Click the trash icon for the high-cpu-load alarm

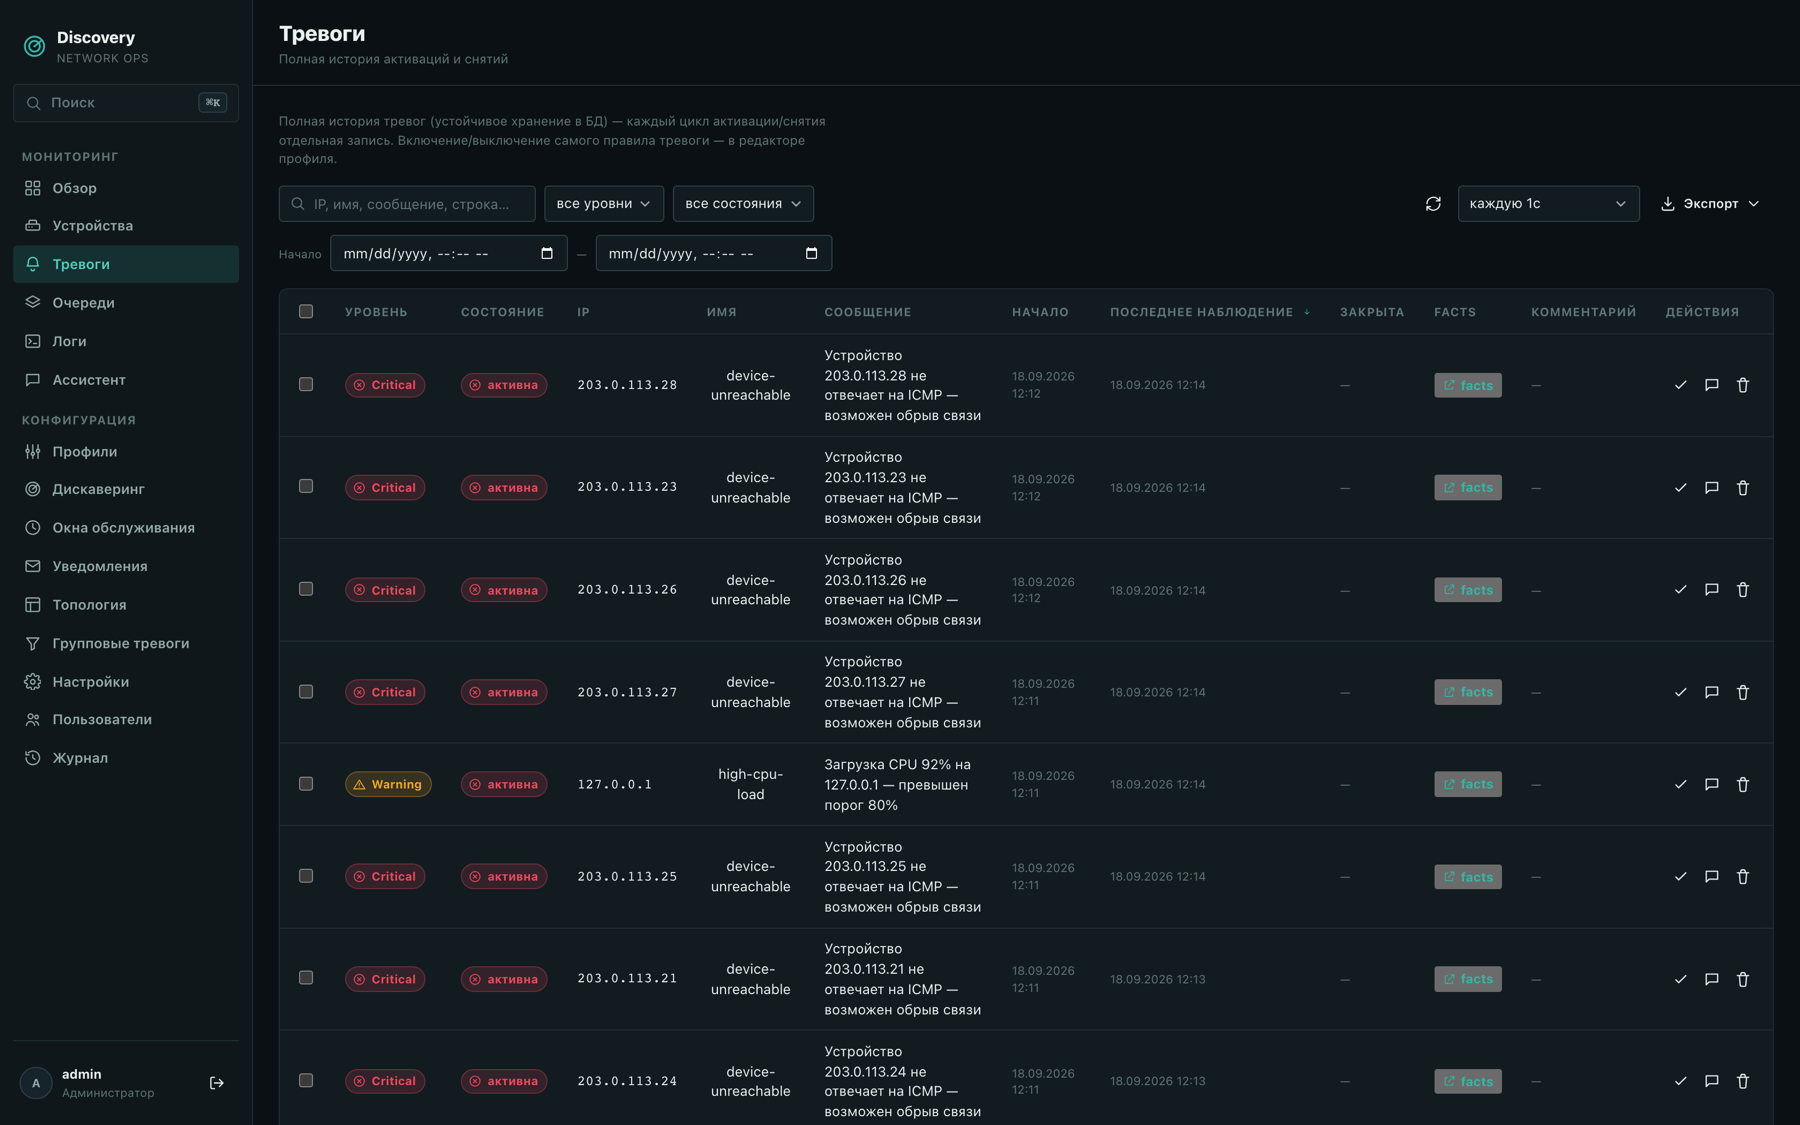click(x=1743, y=785)
